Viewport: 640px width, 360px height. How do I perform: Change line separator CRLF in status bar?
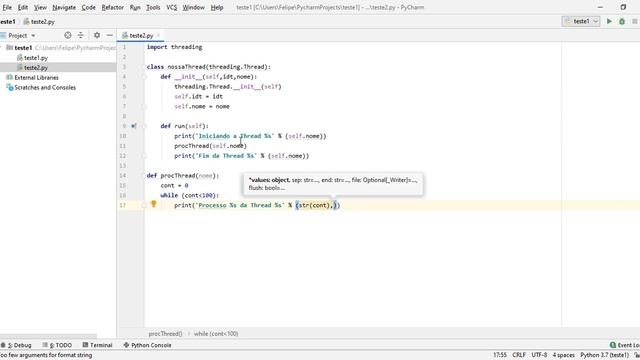pyautogui.click(x=519, y=355)
